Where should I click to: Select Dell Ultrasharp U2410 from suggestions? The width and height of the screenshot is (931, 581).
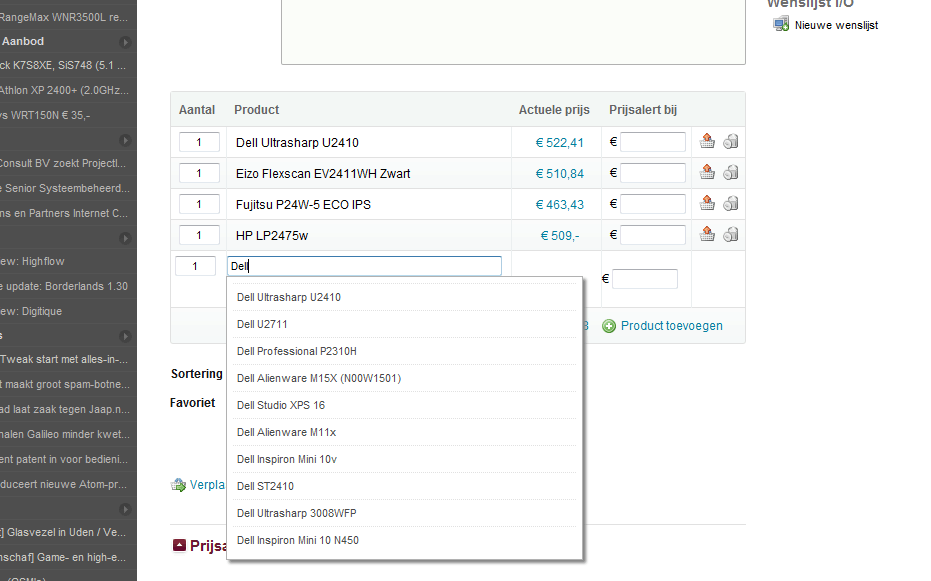(x=404, y=297)
